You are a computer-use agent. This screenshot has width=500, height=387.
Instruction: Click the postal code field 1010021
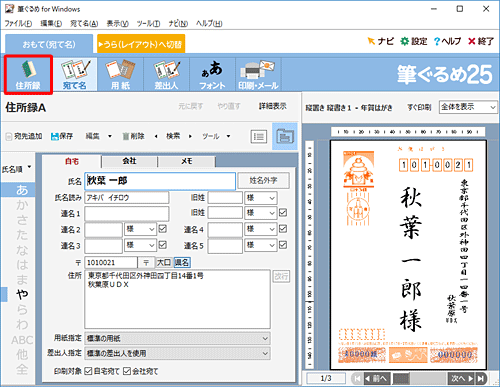click(x=111, y=263)
